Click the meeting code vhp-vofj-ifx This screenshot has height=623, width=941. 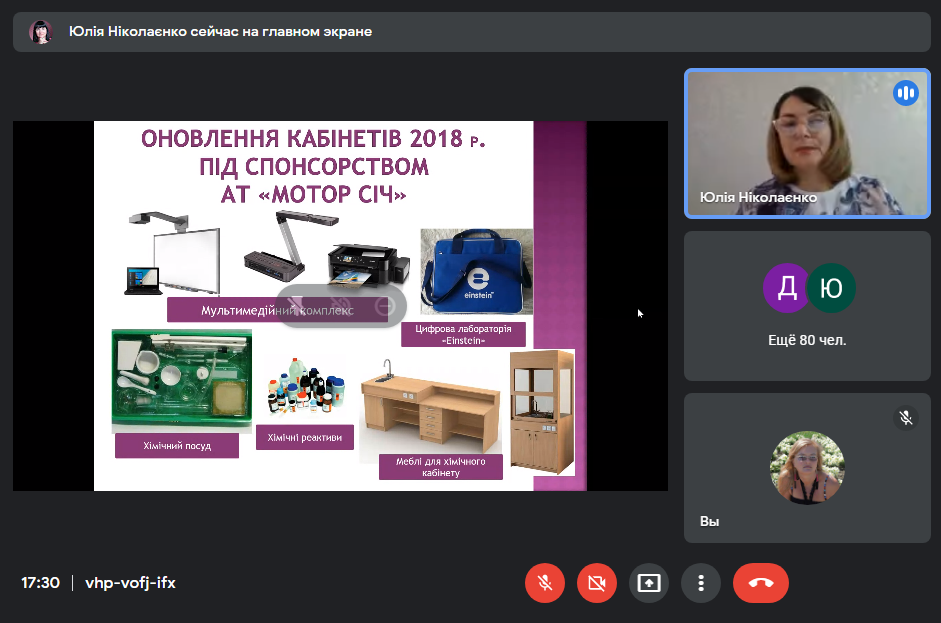130,583
